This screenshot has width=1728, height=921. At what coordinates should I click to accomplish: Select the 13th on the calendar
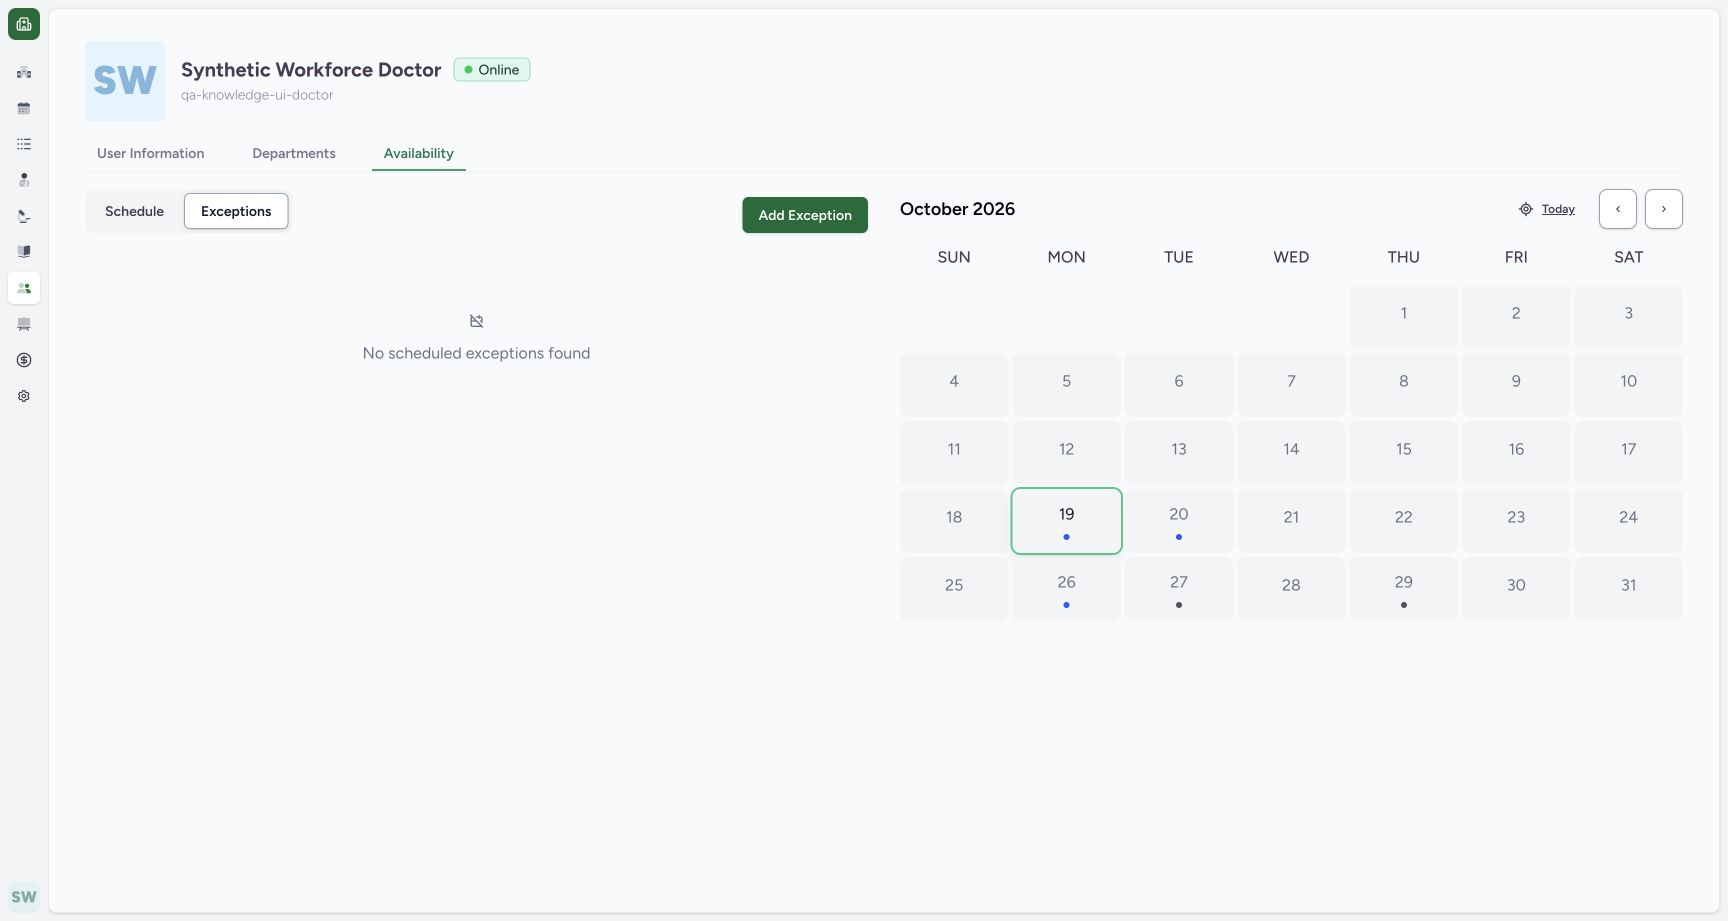coord(1179,453)
